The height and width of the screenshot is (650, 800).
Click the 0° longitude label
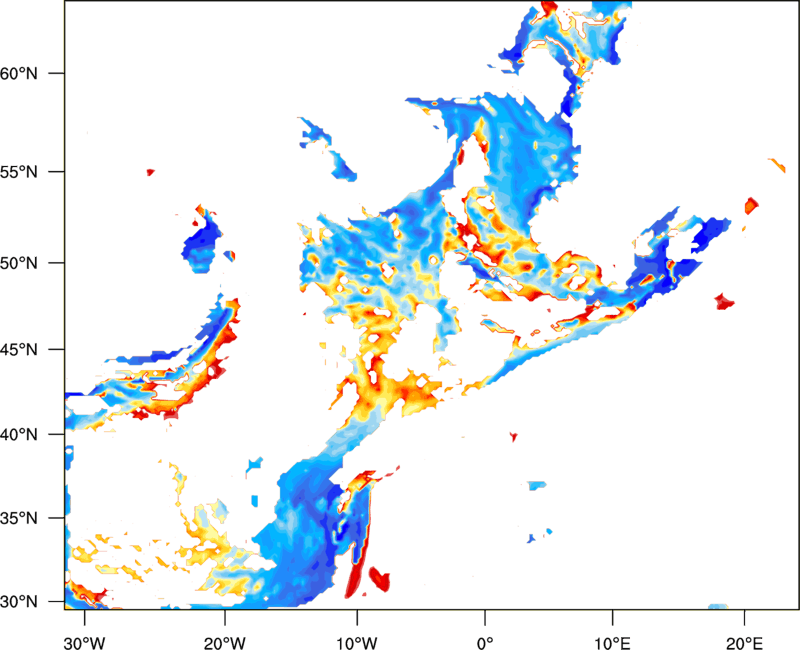pyautogui.click(x=485, y=643)
